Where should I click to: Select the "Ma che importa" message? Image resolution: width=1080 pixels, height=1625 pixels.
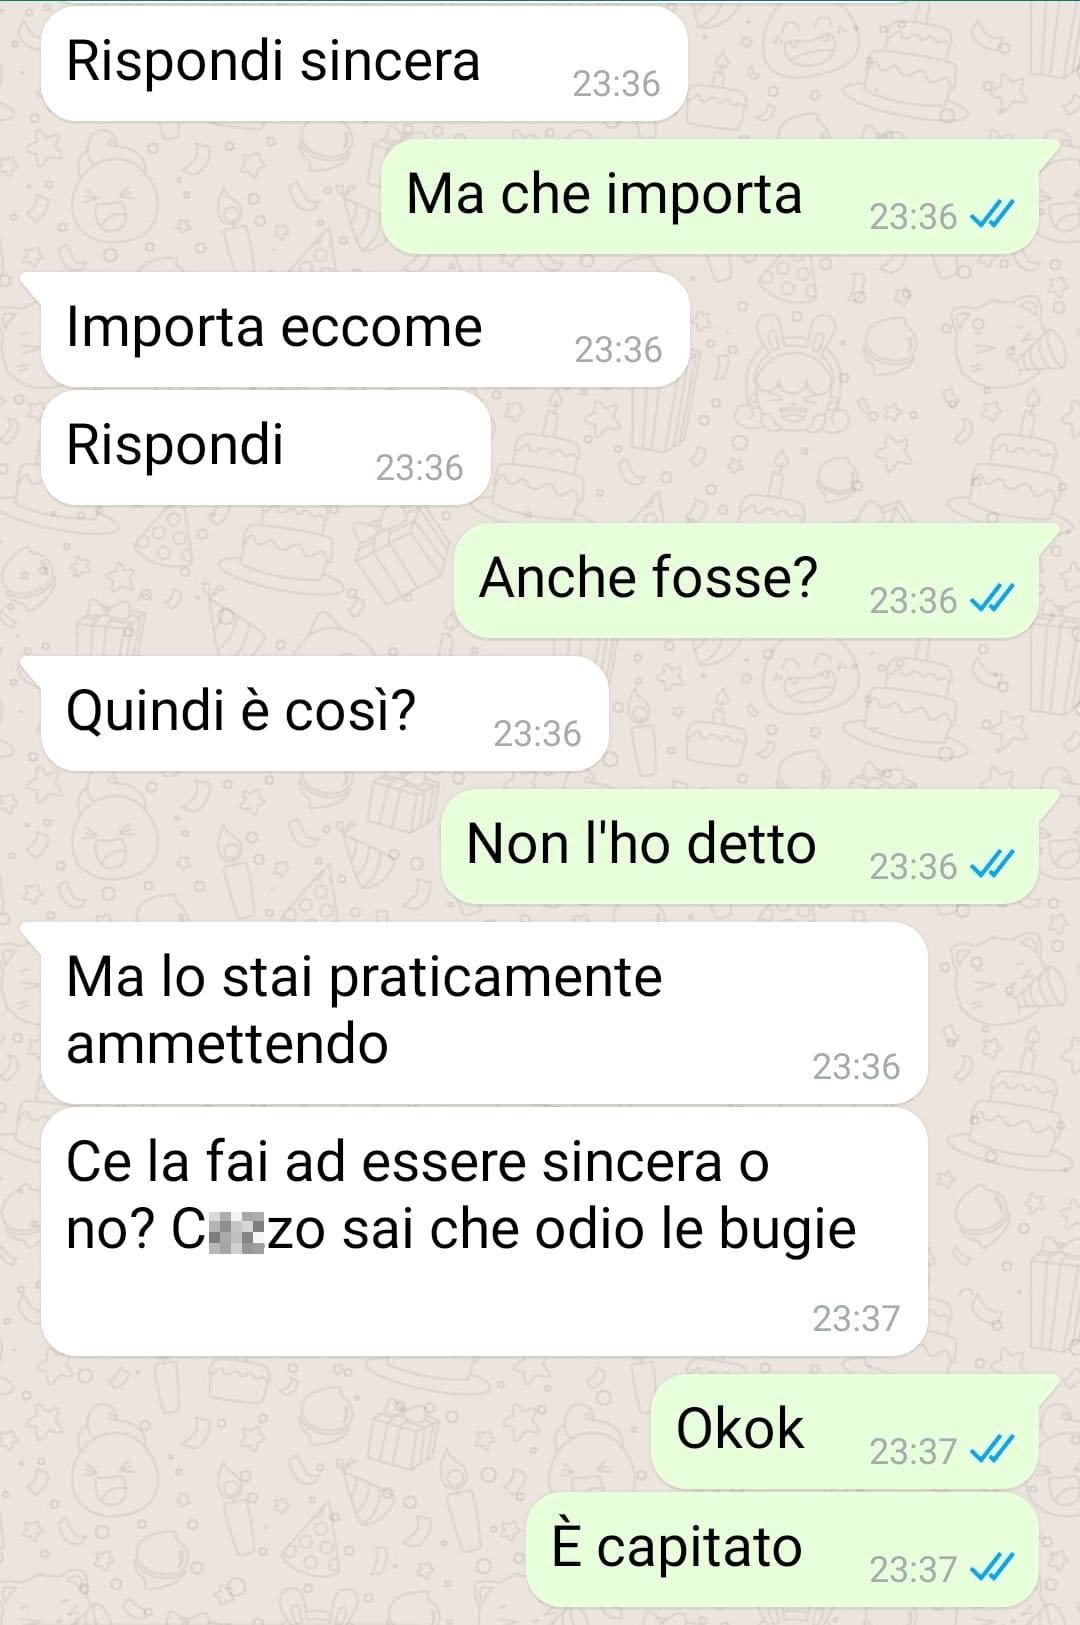click(x=709, y=196)
